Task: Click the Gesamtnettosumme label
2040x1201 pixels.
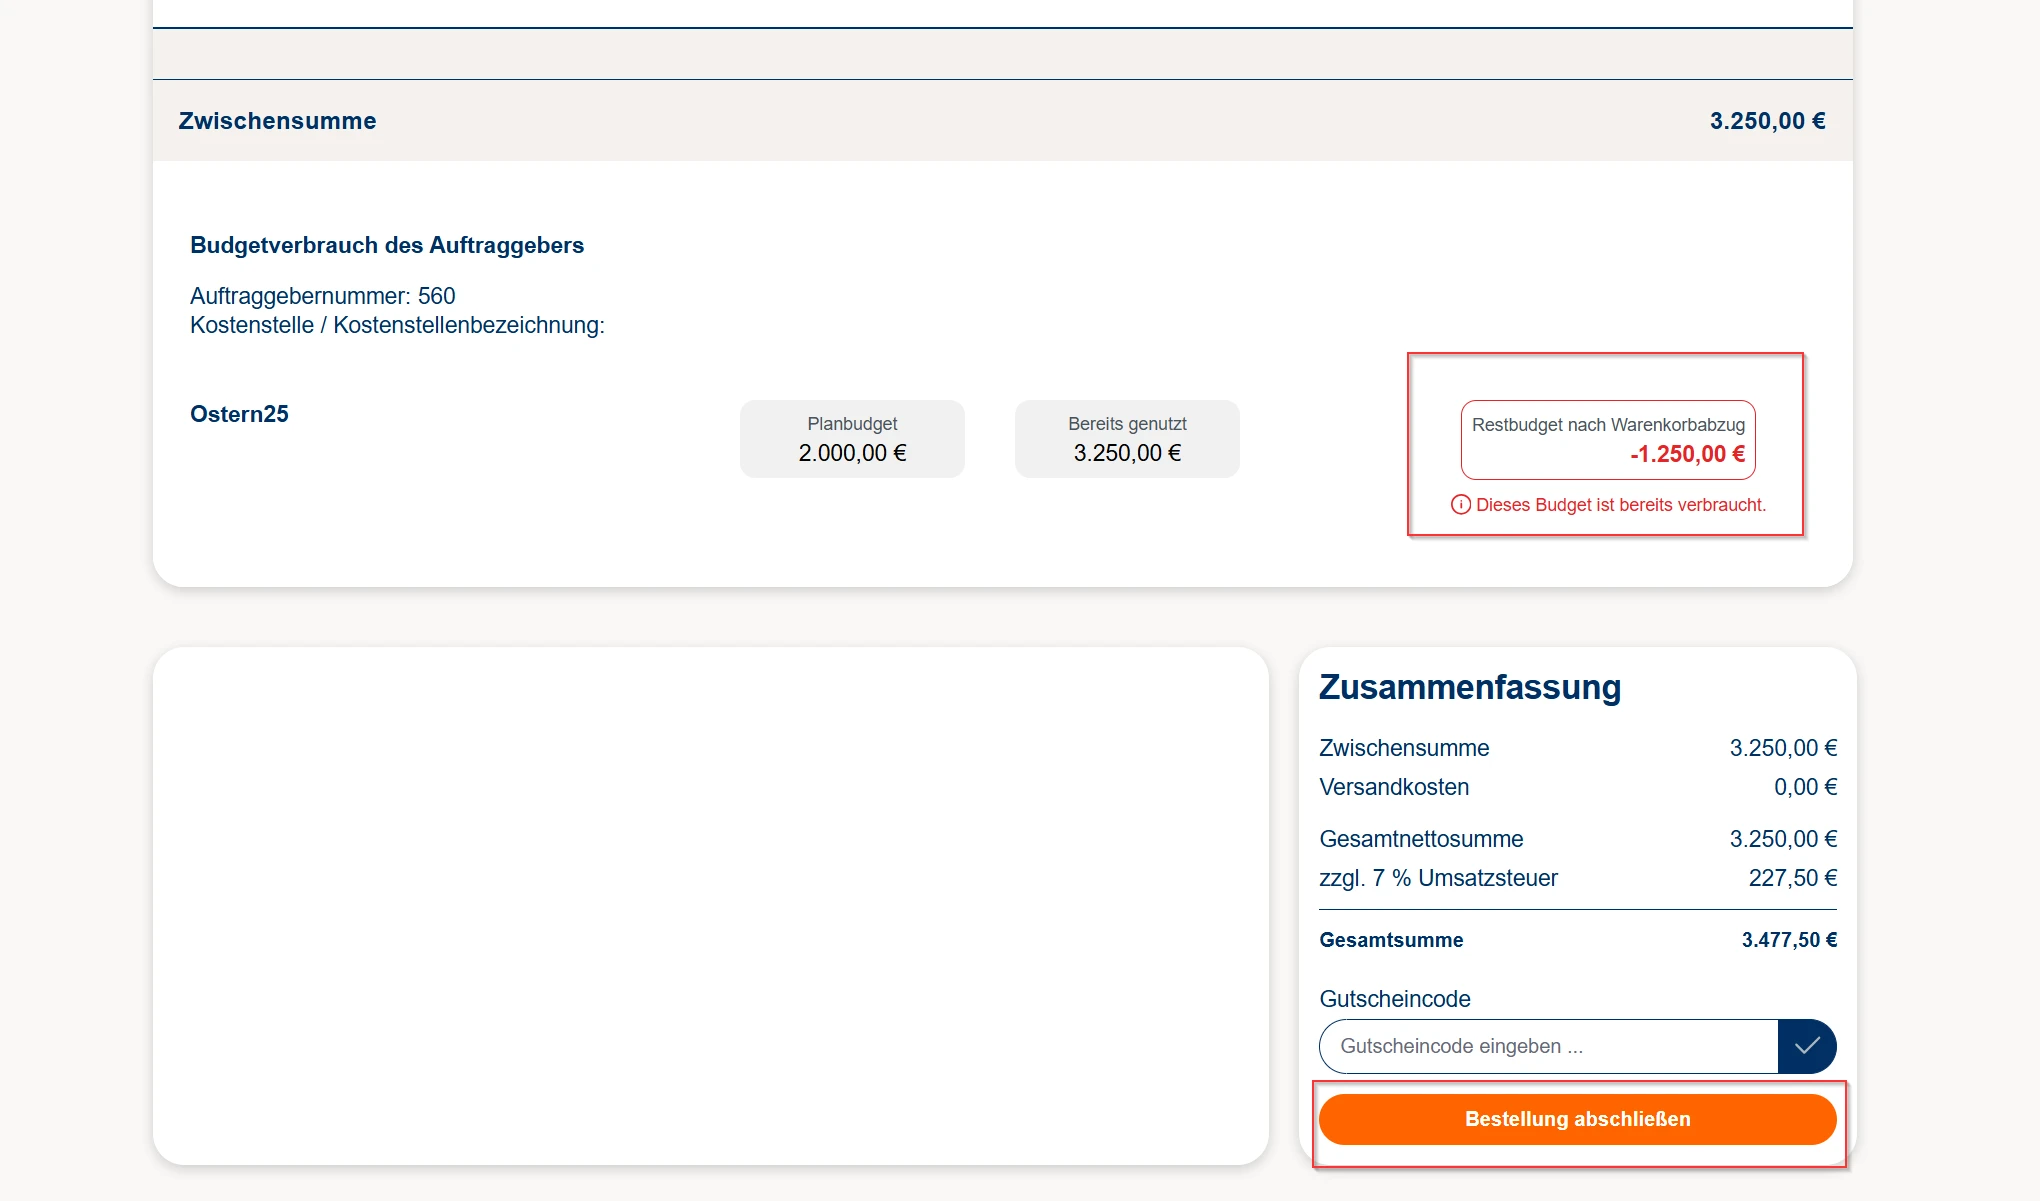Action: 1421,839
